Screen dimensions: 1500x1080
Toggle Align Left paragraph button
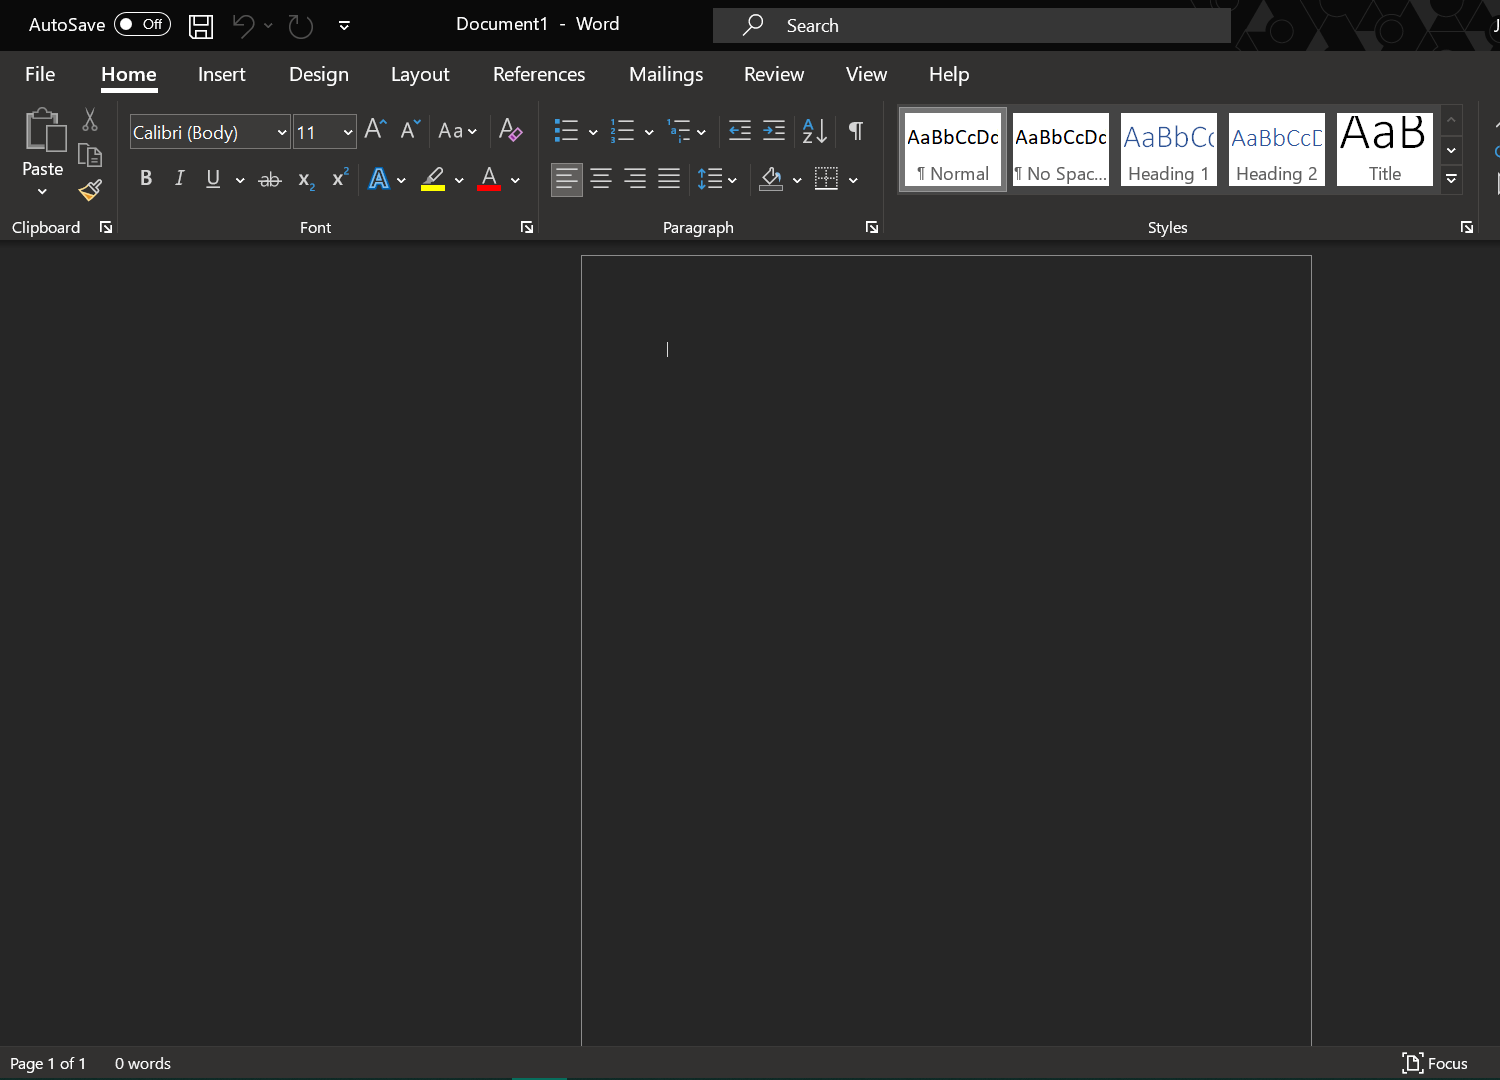pyautogui.click(x=567, y=179)
